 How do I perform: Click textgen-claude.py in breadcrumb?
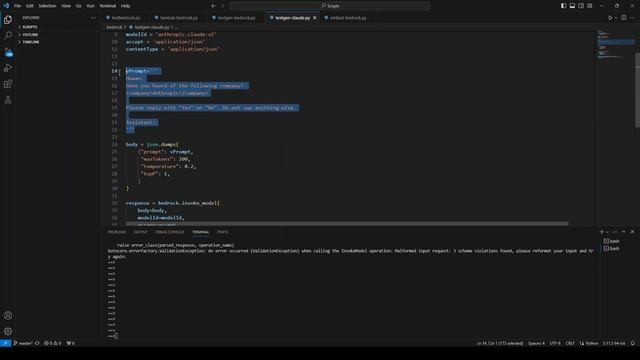[151, 27]
